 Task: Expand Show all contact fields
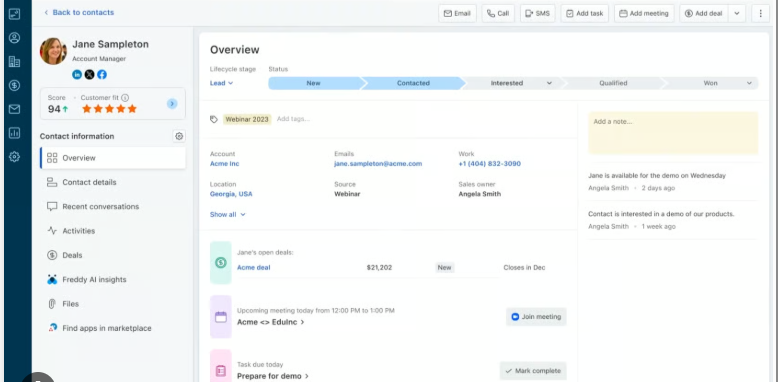click(228, 214)
